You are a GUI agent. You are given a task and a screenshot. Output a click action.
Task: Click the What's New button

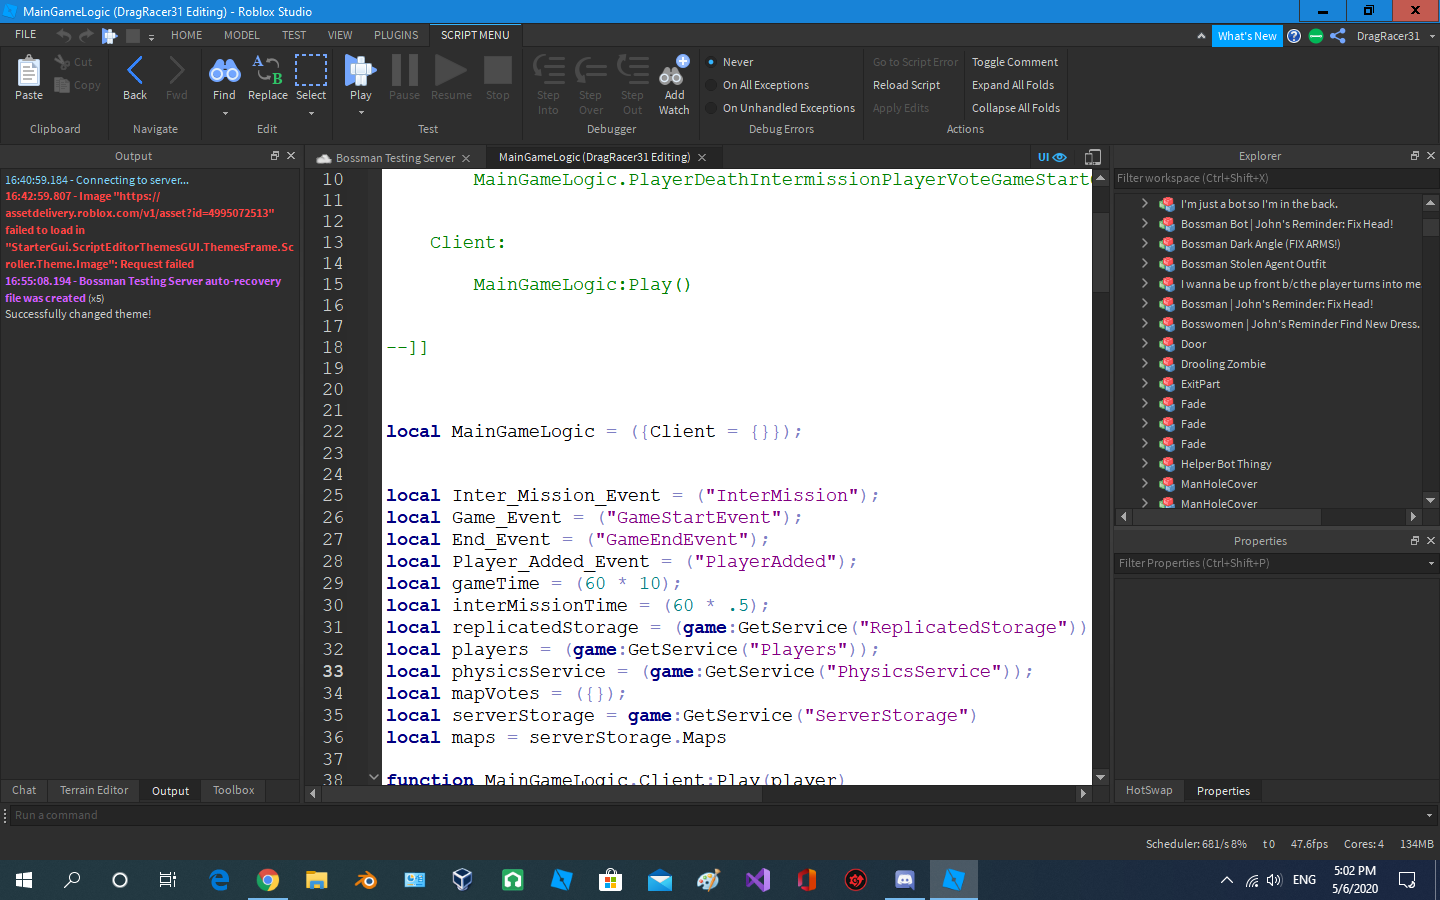(x=1247, y=35)
